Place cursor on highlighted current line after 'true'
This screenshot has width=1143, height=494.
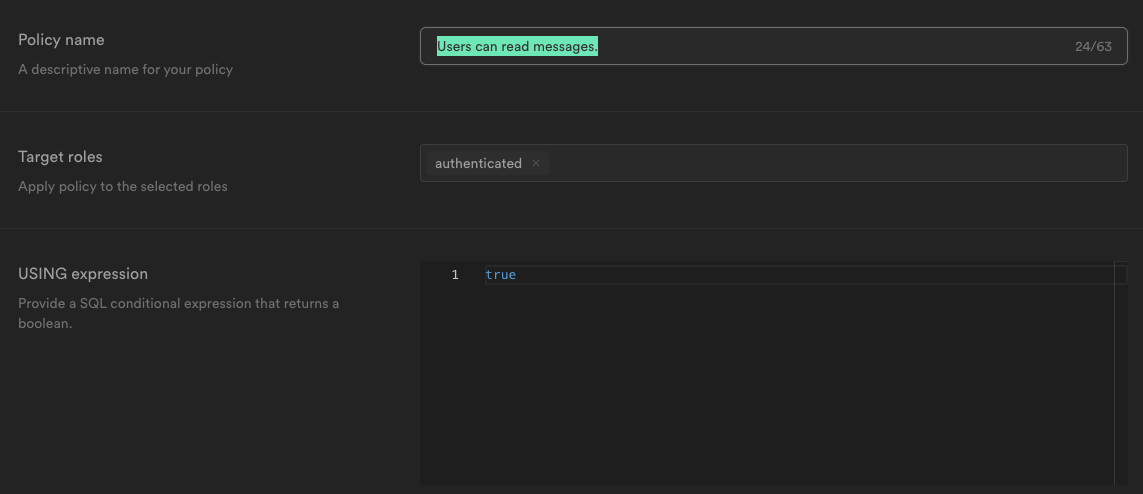[x=816, y=275]
